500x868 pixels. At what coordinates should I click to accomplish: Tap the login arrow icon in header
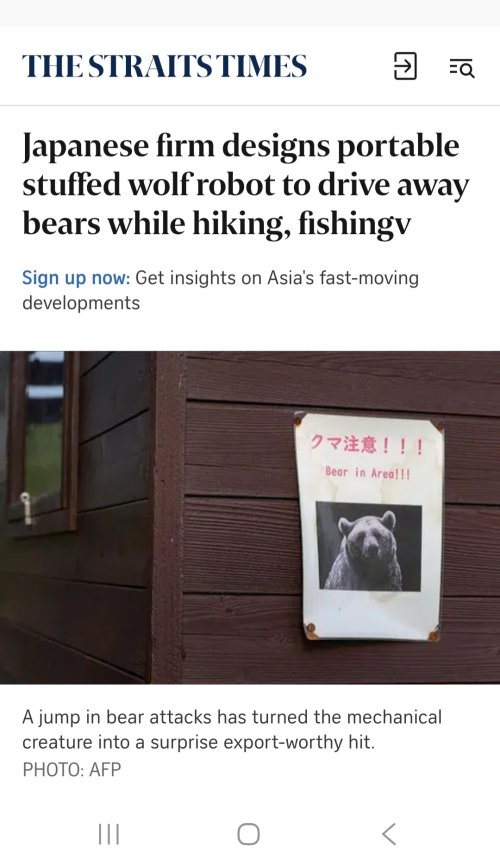[405, 66]
